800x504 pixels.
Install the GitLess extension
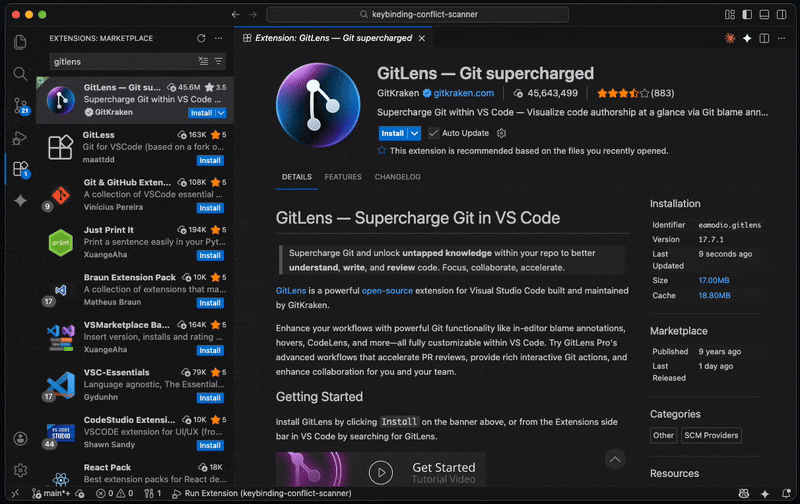210,161
